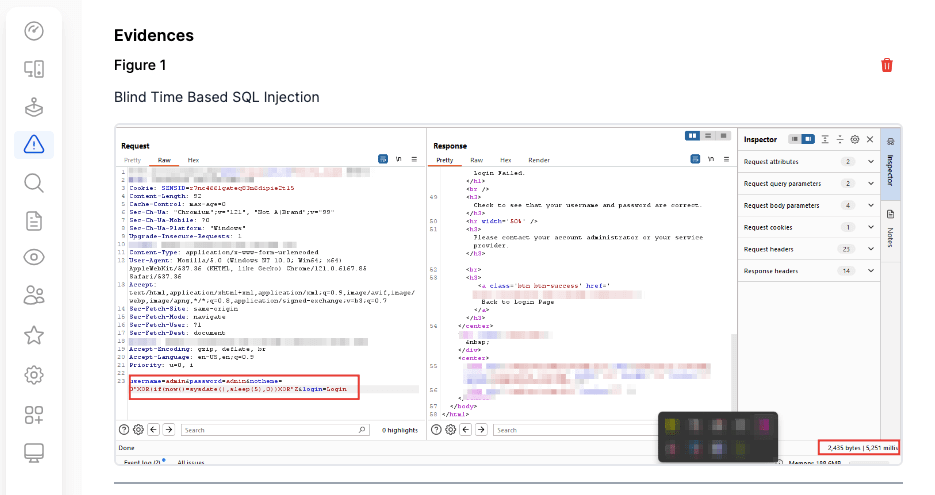The width and height of the screenshot is (935, 495).
Task: Toggle the newline \n display in Response pane
Action: tap(711, 159)
